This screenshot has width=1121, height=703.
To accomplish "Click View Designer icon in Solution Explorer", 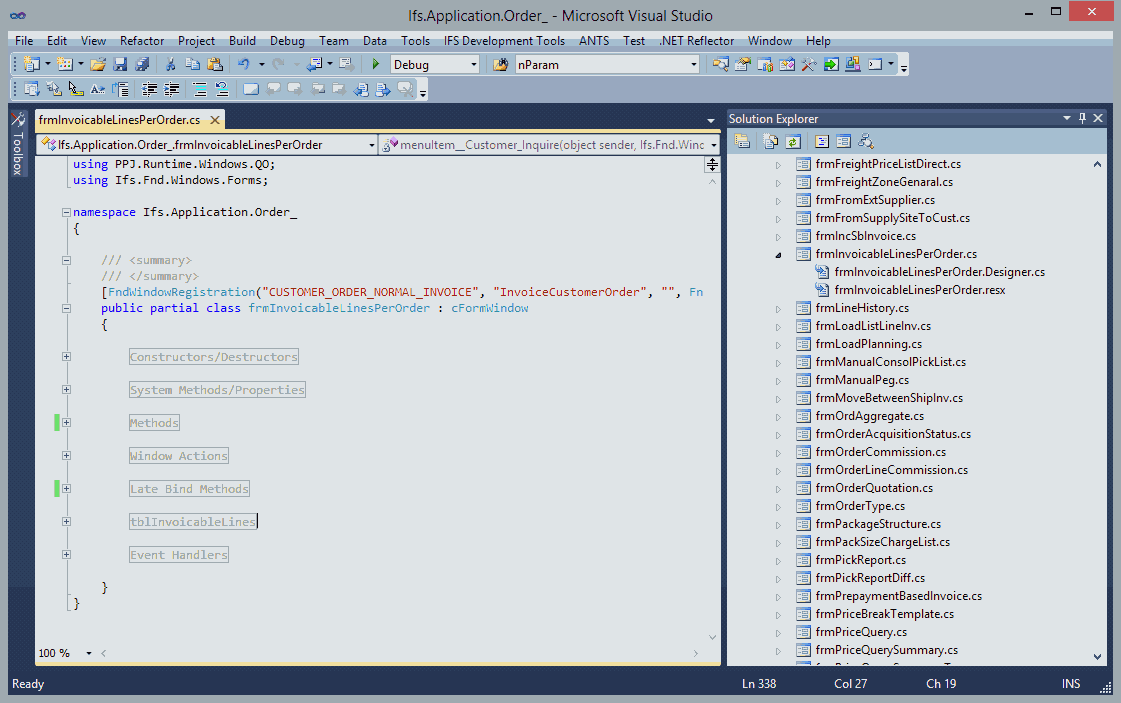I will pyautogui.click(x=844, y=142).
